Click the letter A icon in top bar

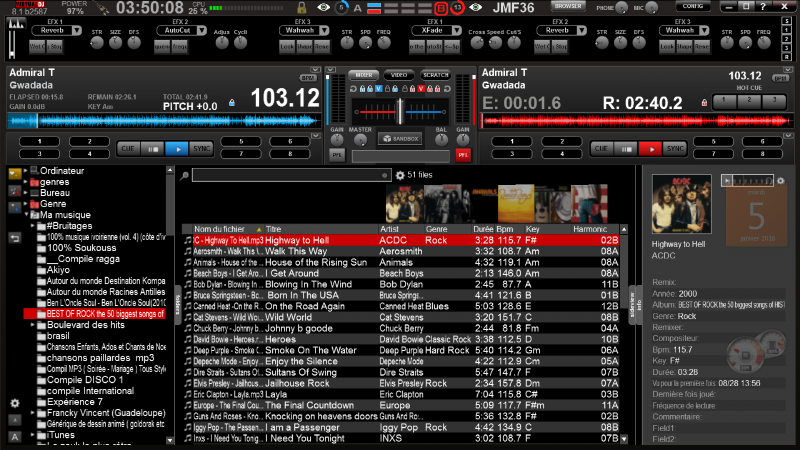[358, 8]
